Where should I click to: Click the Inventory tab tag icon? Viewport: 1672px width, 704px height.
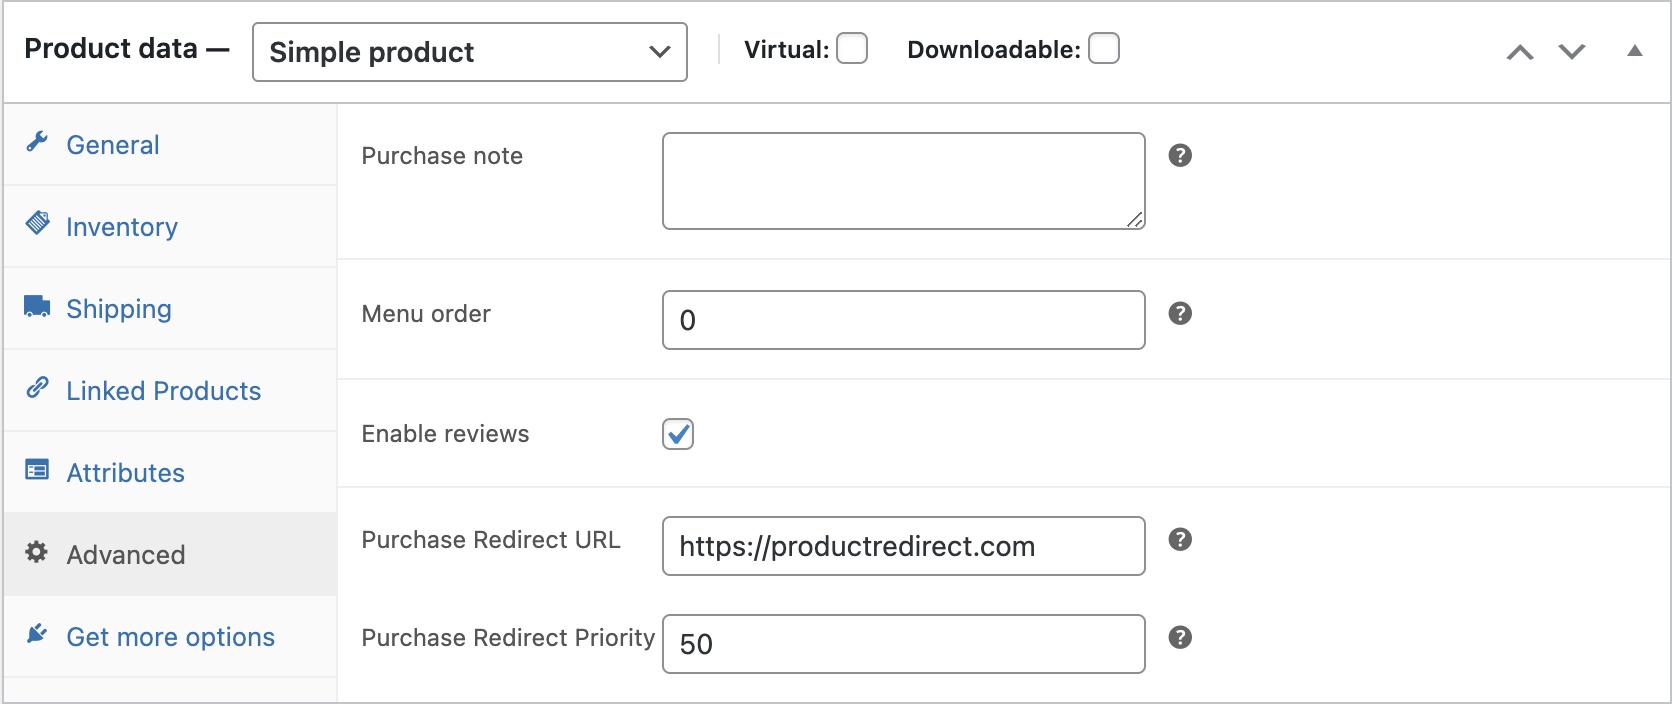(x=38, y=223)
